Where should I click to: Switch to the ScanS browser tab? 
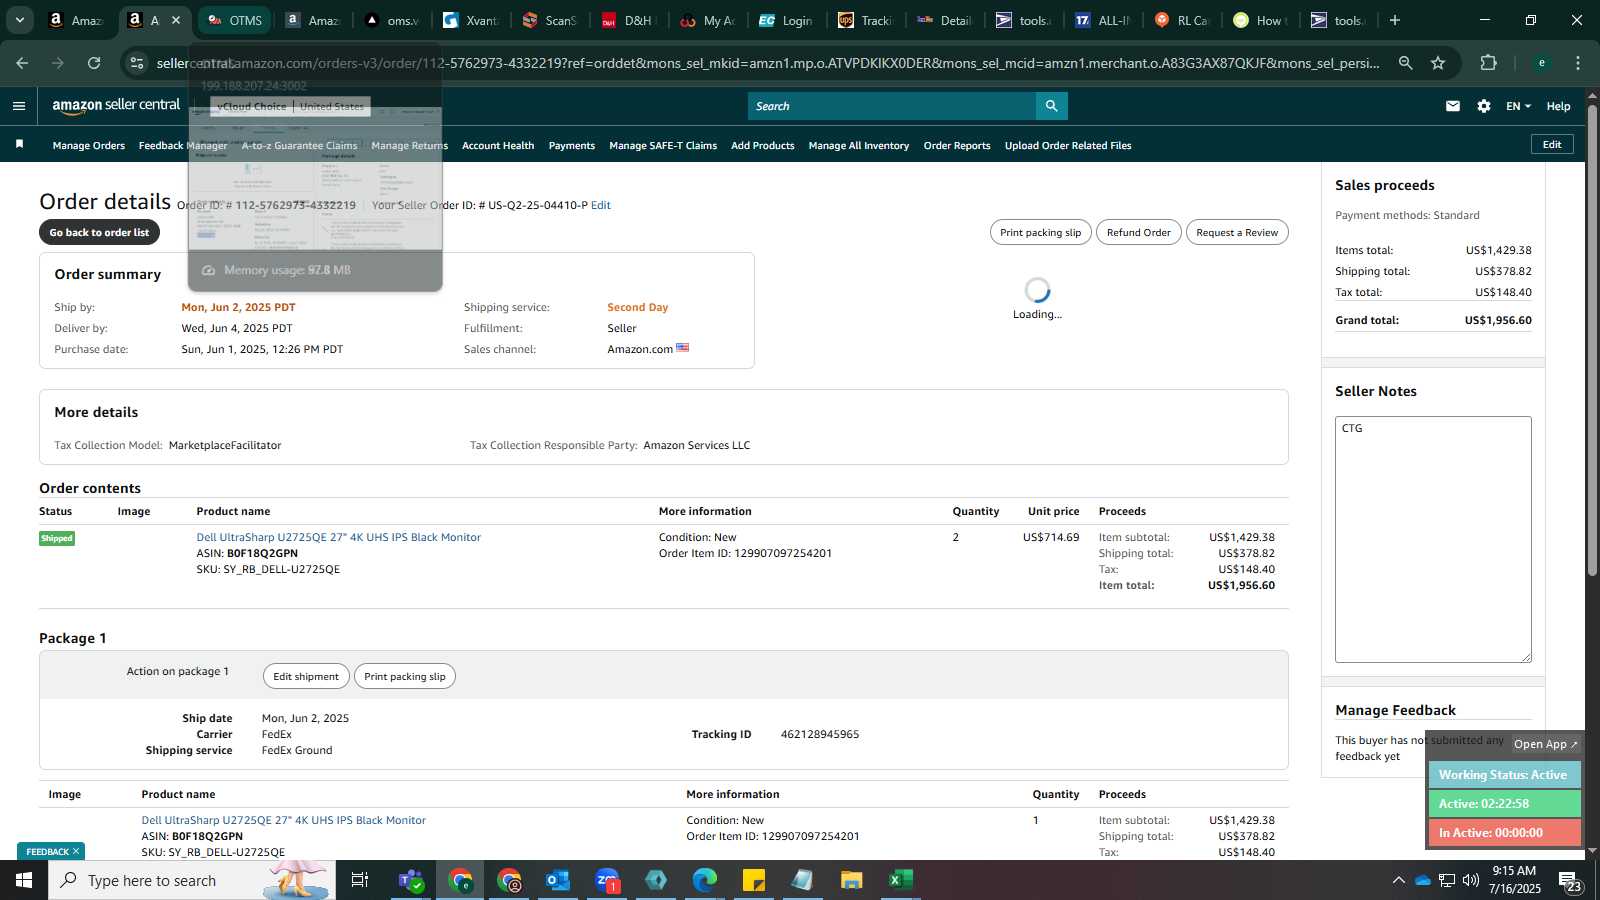(x=549, y=20)
